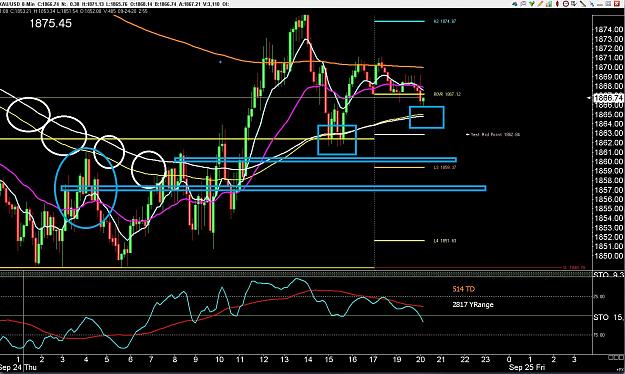Click the lower STO 15 indicator label
This screenshot has width=625, height=374.
click(608, 317)
